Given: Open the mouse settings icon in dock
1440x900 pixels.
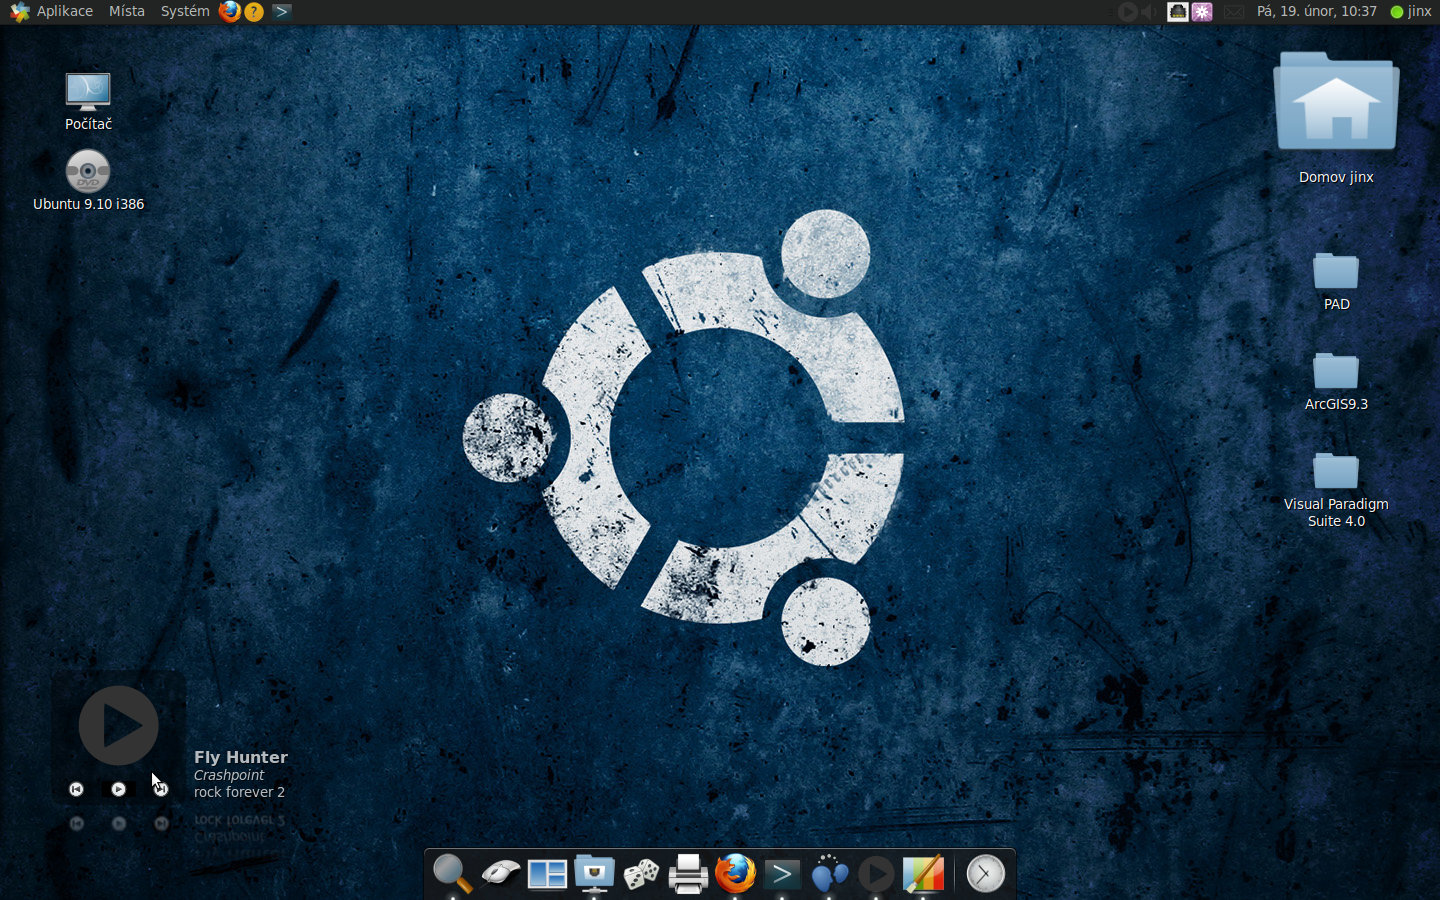Looking at the screenshot, I should [500, 873].
